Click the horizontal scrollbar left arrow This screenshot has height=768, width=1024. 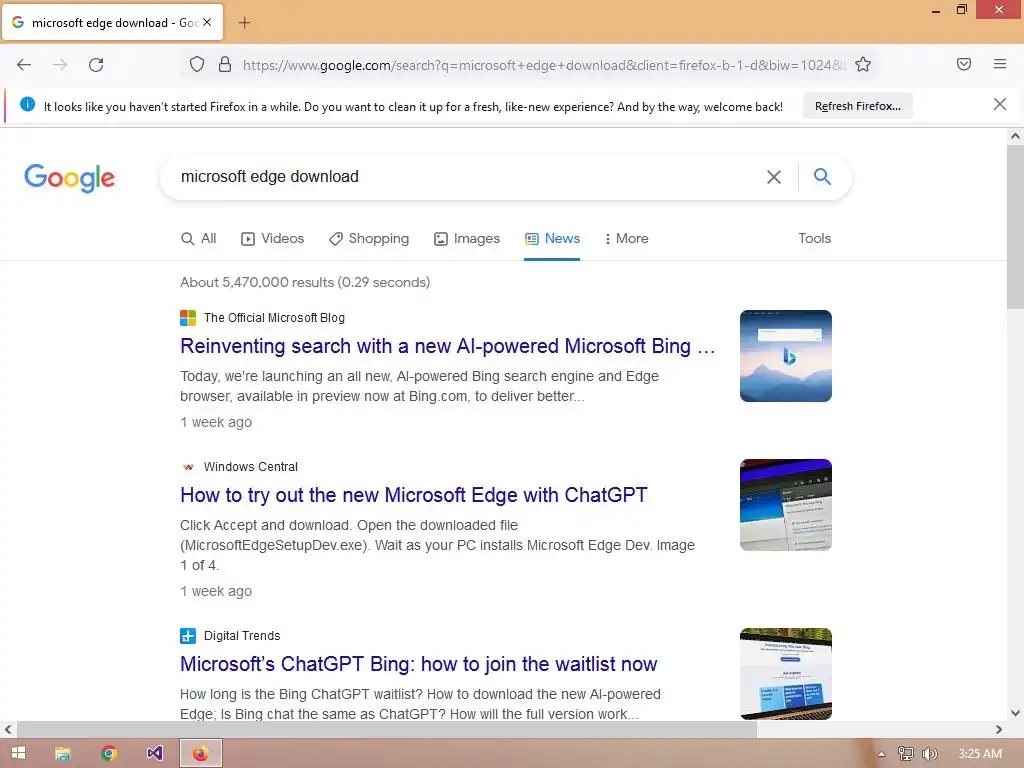pos(8,729)
